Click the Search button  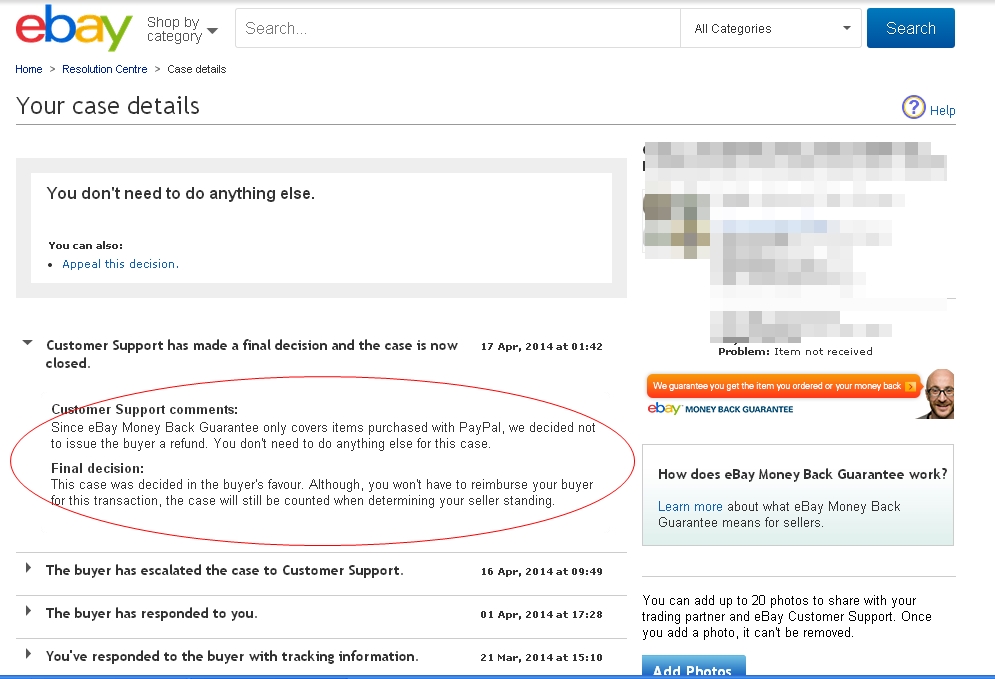click(910, 28)
